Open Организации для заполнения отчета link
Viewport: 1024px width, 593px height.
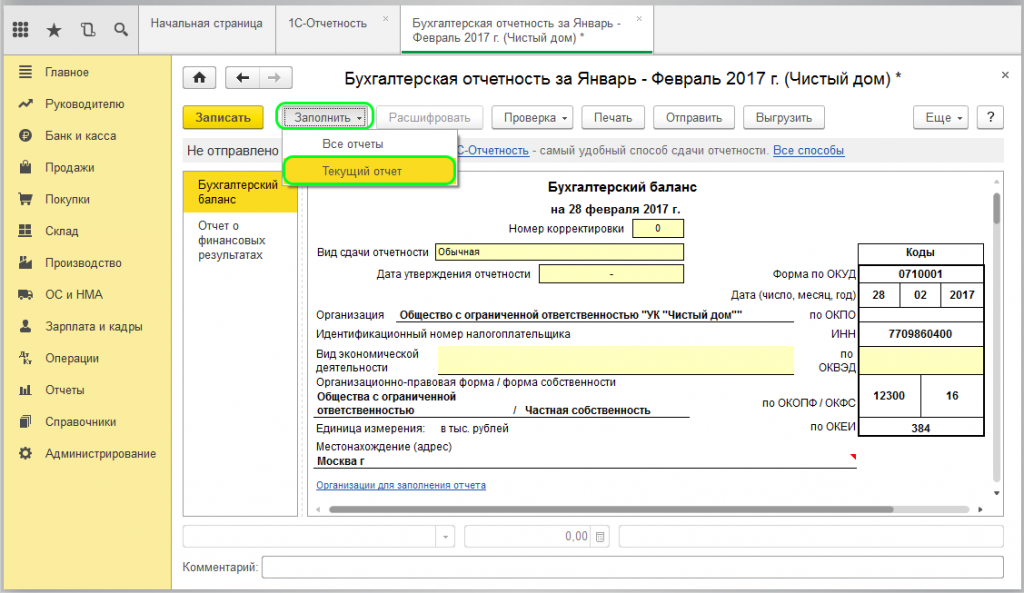[x=401, y=485]
